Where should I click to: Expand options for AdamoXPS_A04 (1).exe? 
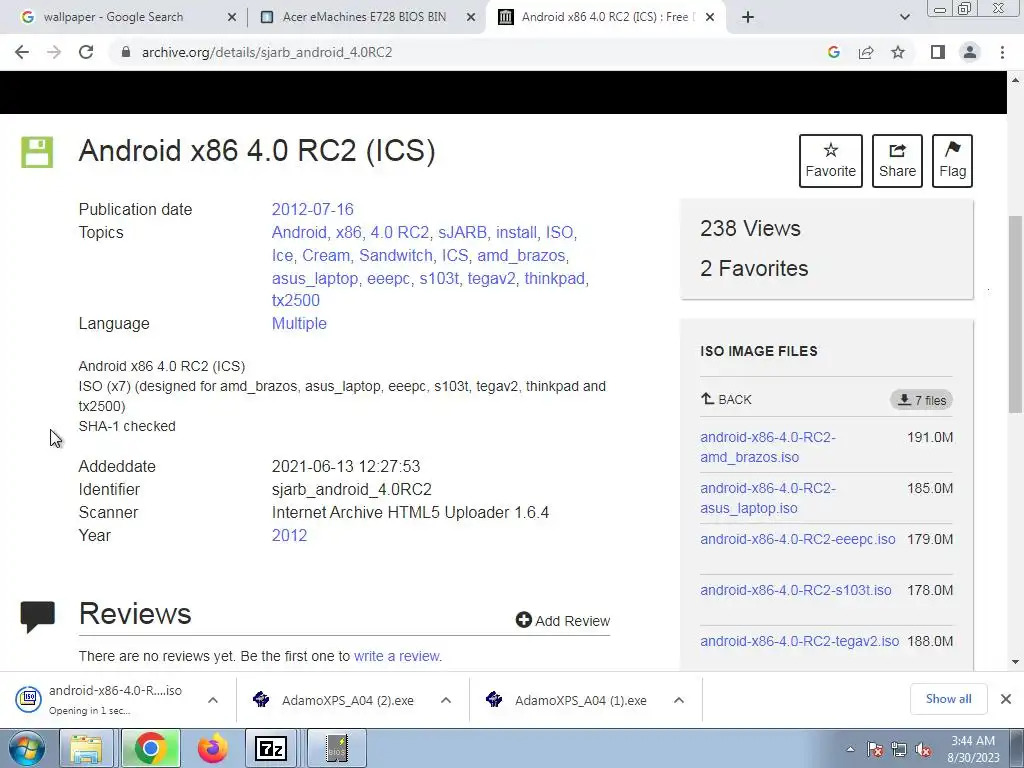click(x=679, y=700)
